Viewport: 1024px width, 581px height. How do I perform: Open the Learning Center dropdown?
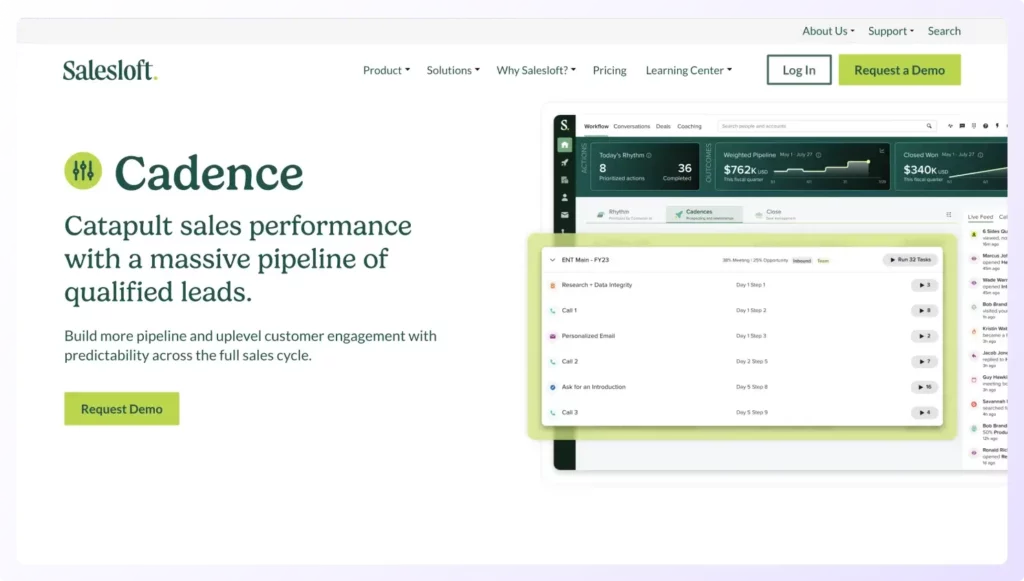[x=688, y=70]
